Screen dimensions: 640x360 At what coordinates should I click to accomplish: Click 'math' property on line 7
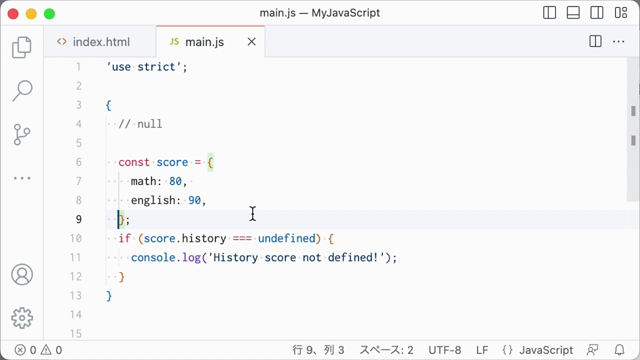pos(143,181)
